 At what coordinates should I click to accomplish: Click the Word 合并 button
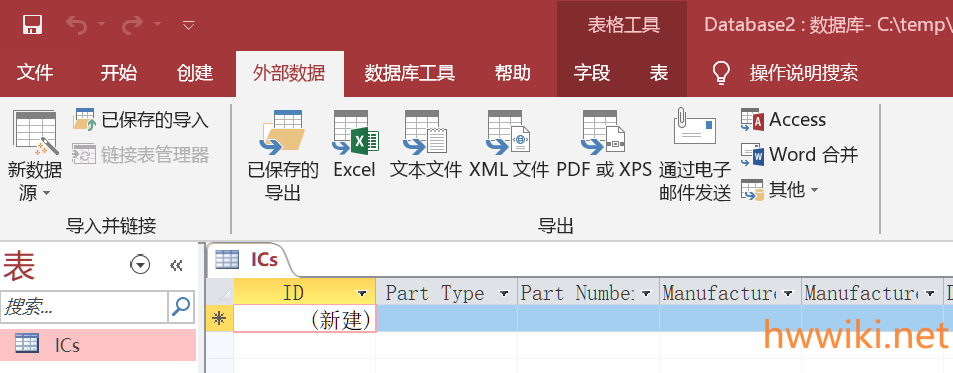click(799, 155)
